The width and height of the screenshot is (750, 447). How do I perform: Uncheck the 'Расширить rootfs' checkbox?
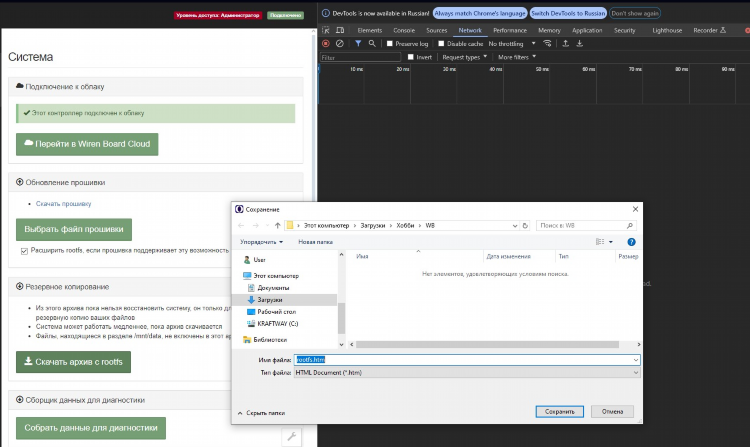24,251
